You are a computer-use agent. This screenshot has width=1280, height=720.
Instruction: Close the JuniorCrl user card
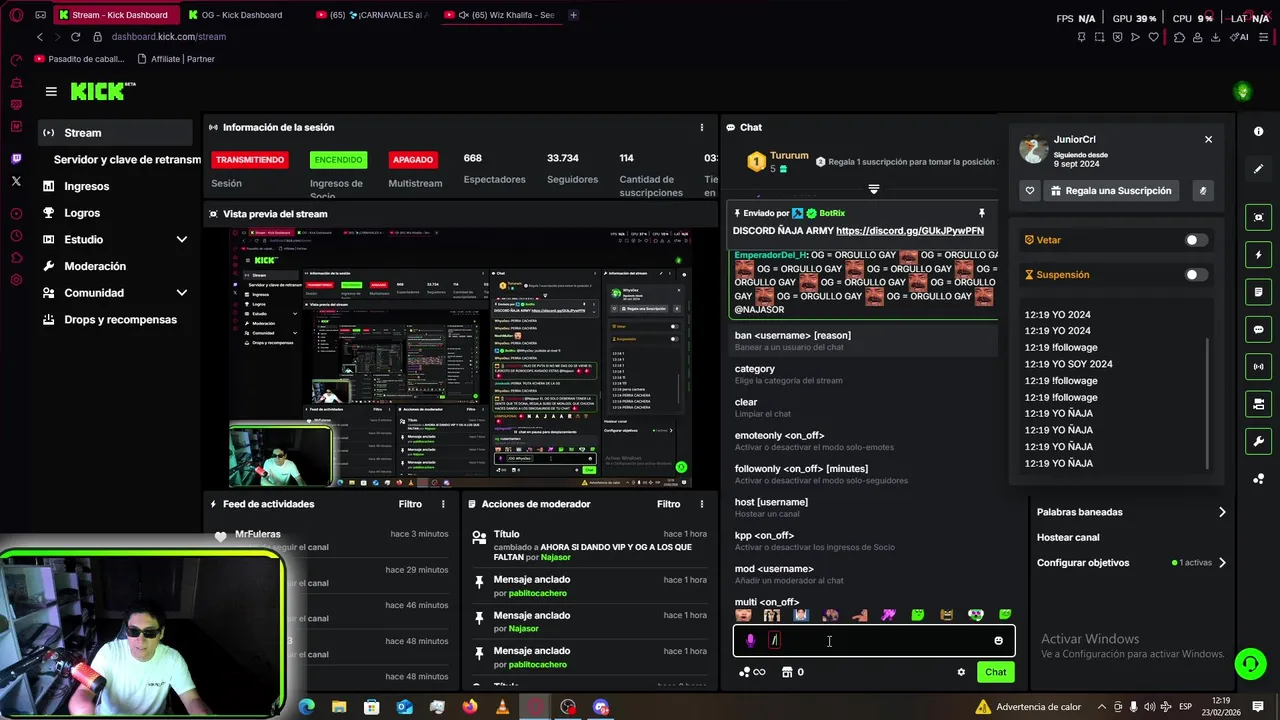(x=1208, y=139)
